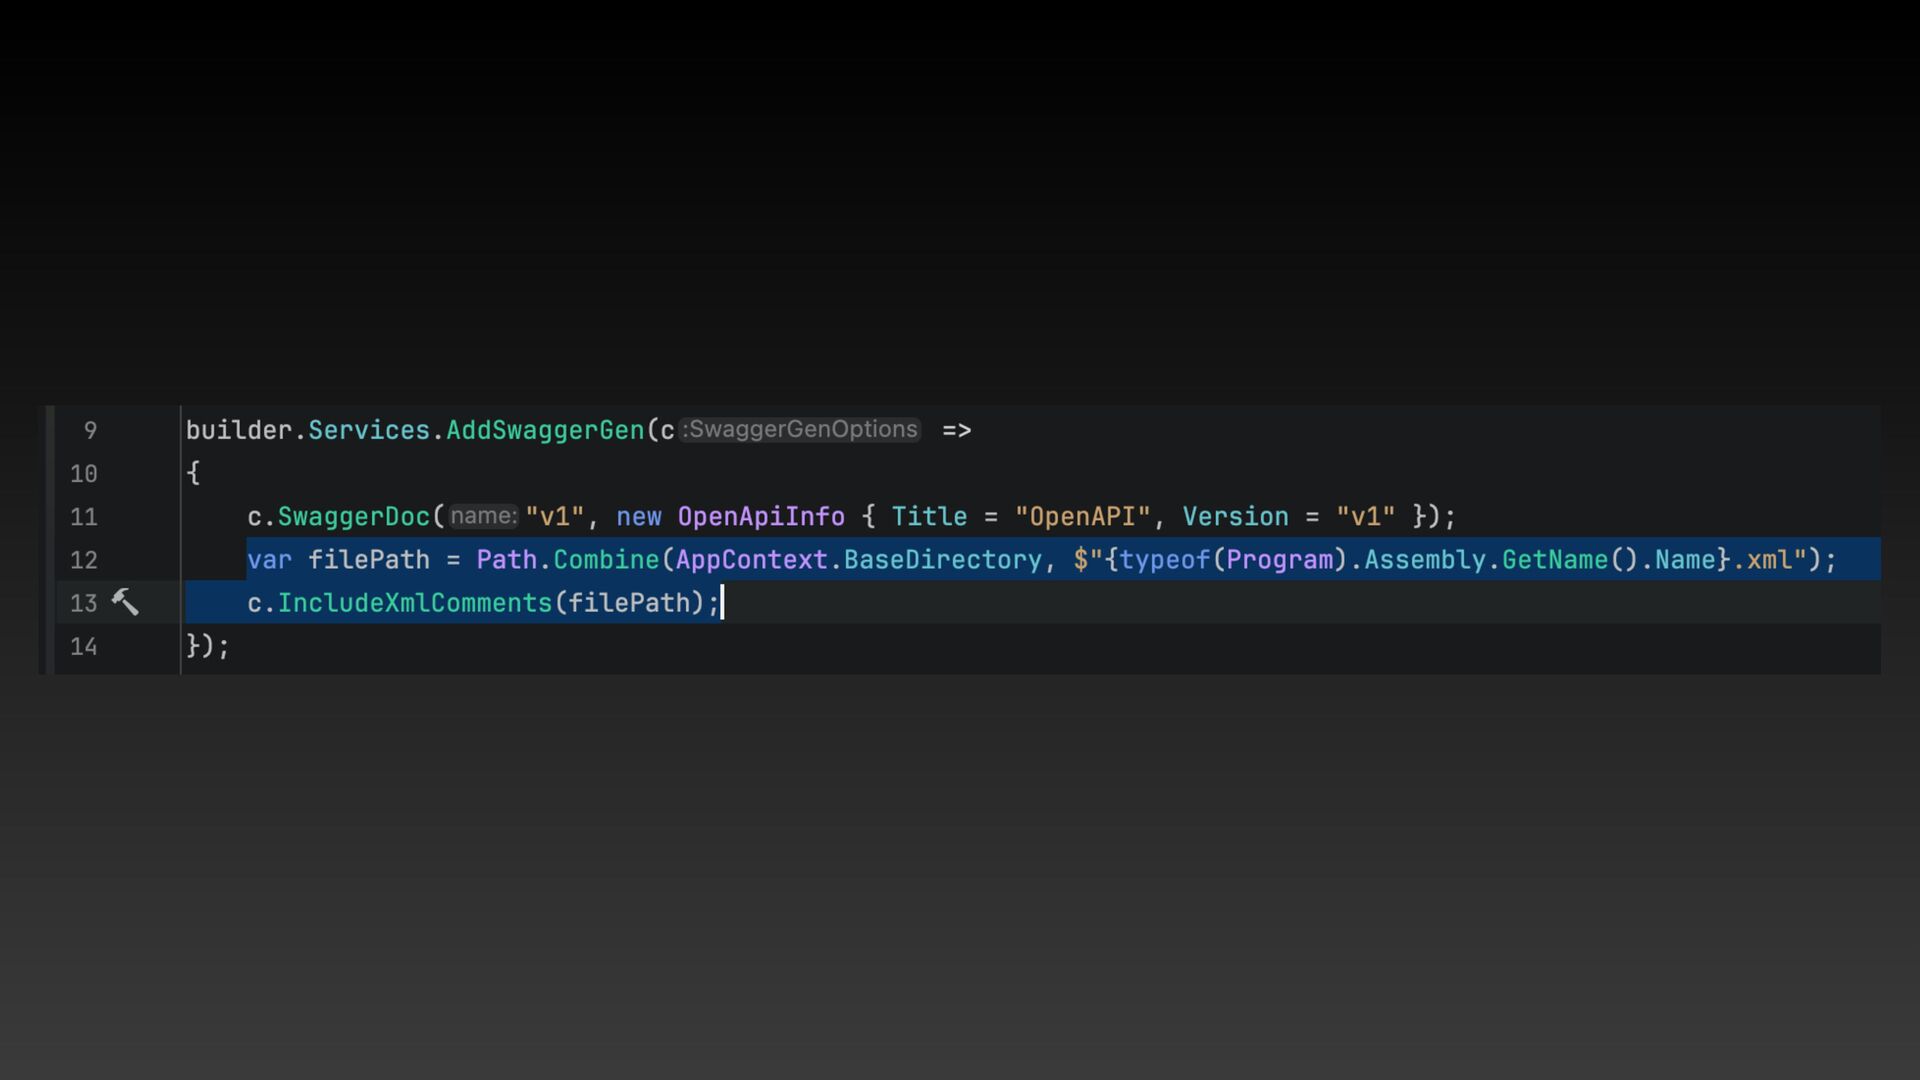This screenshot has width=1920, height=1080.
Task: Click the GetName method call
Action: (1554, 560)
